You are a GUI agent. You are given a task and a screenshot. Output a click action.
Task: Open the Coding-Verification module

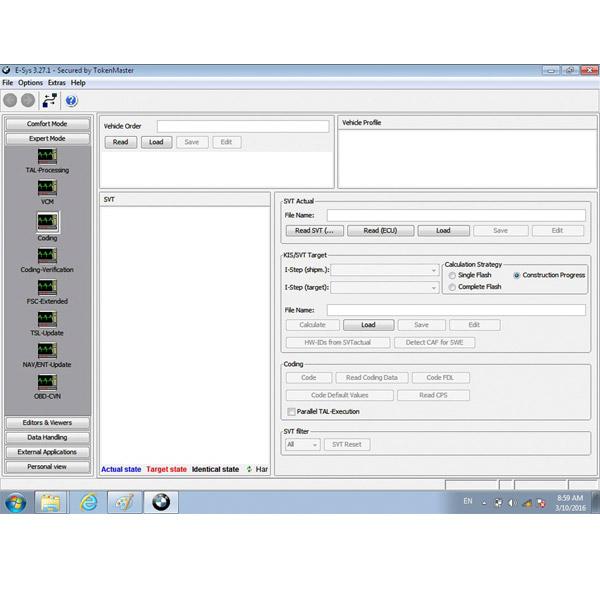[47, 255]
